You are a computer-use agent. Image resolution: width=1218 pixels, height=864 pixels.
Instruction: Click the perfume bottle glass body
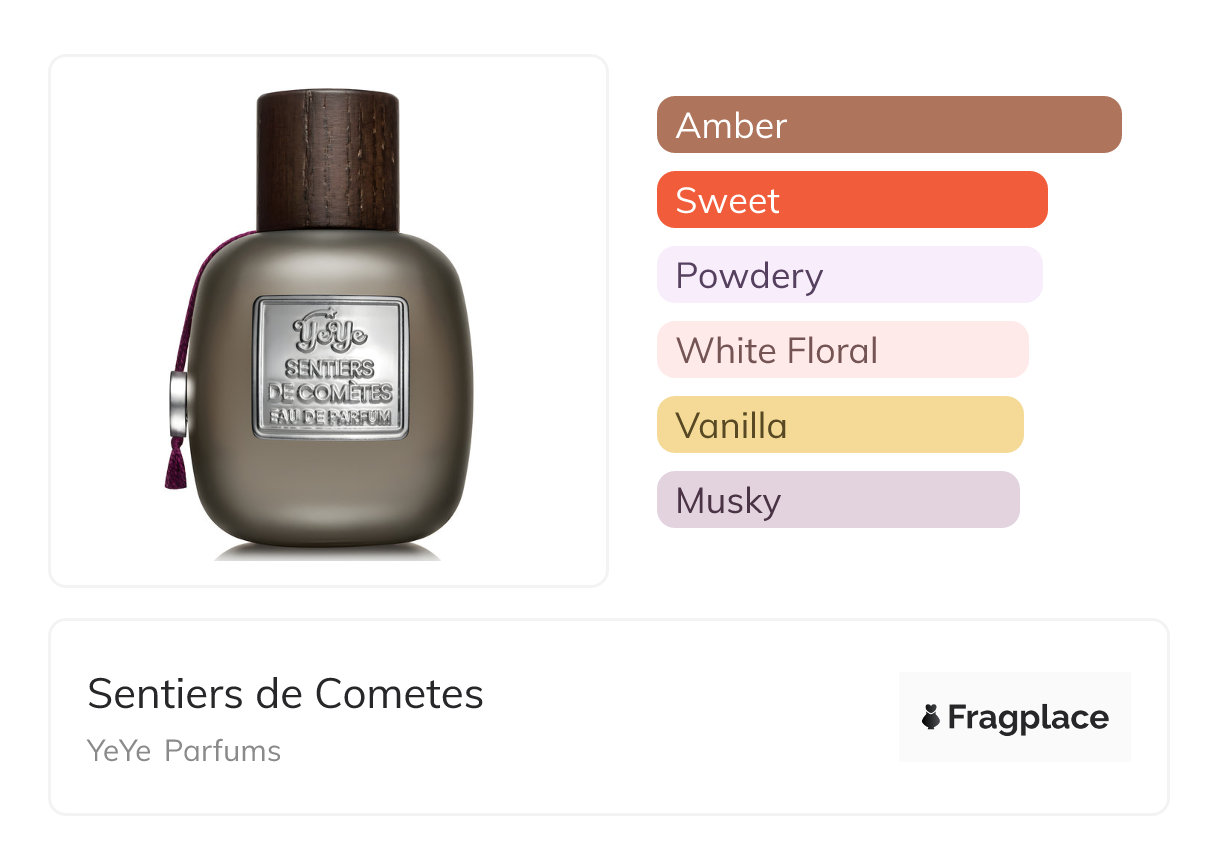tap(330, 490)
